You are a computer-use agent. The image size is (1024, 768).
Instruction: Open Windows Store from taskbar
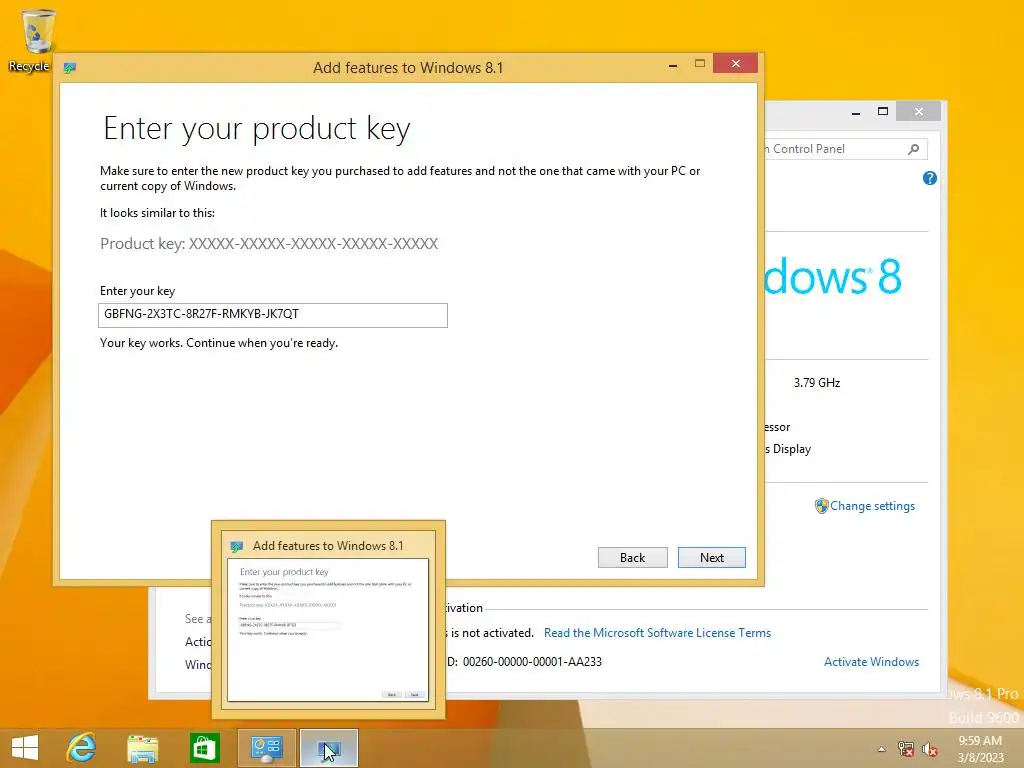pos(204,748)
